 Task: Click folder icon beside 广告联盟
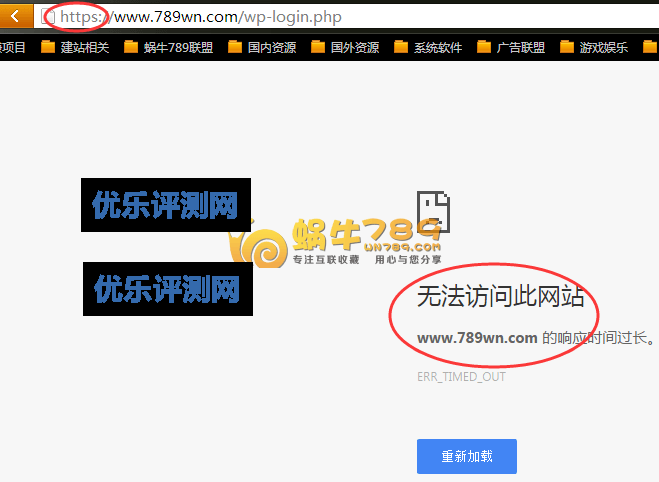[x=484, y=47]
